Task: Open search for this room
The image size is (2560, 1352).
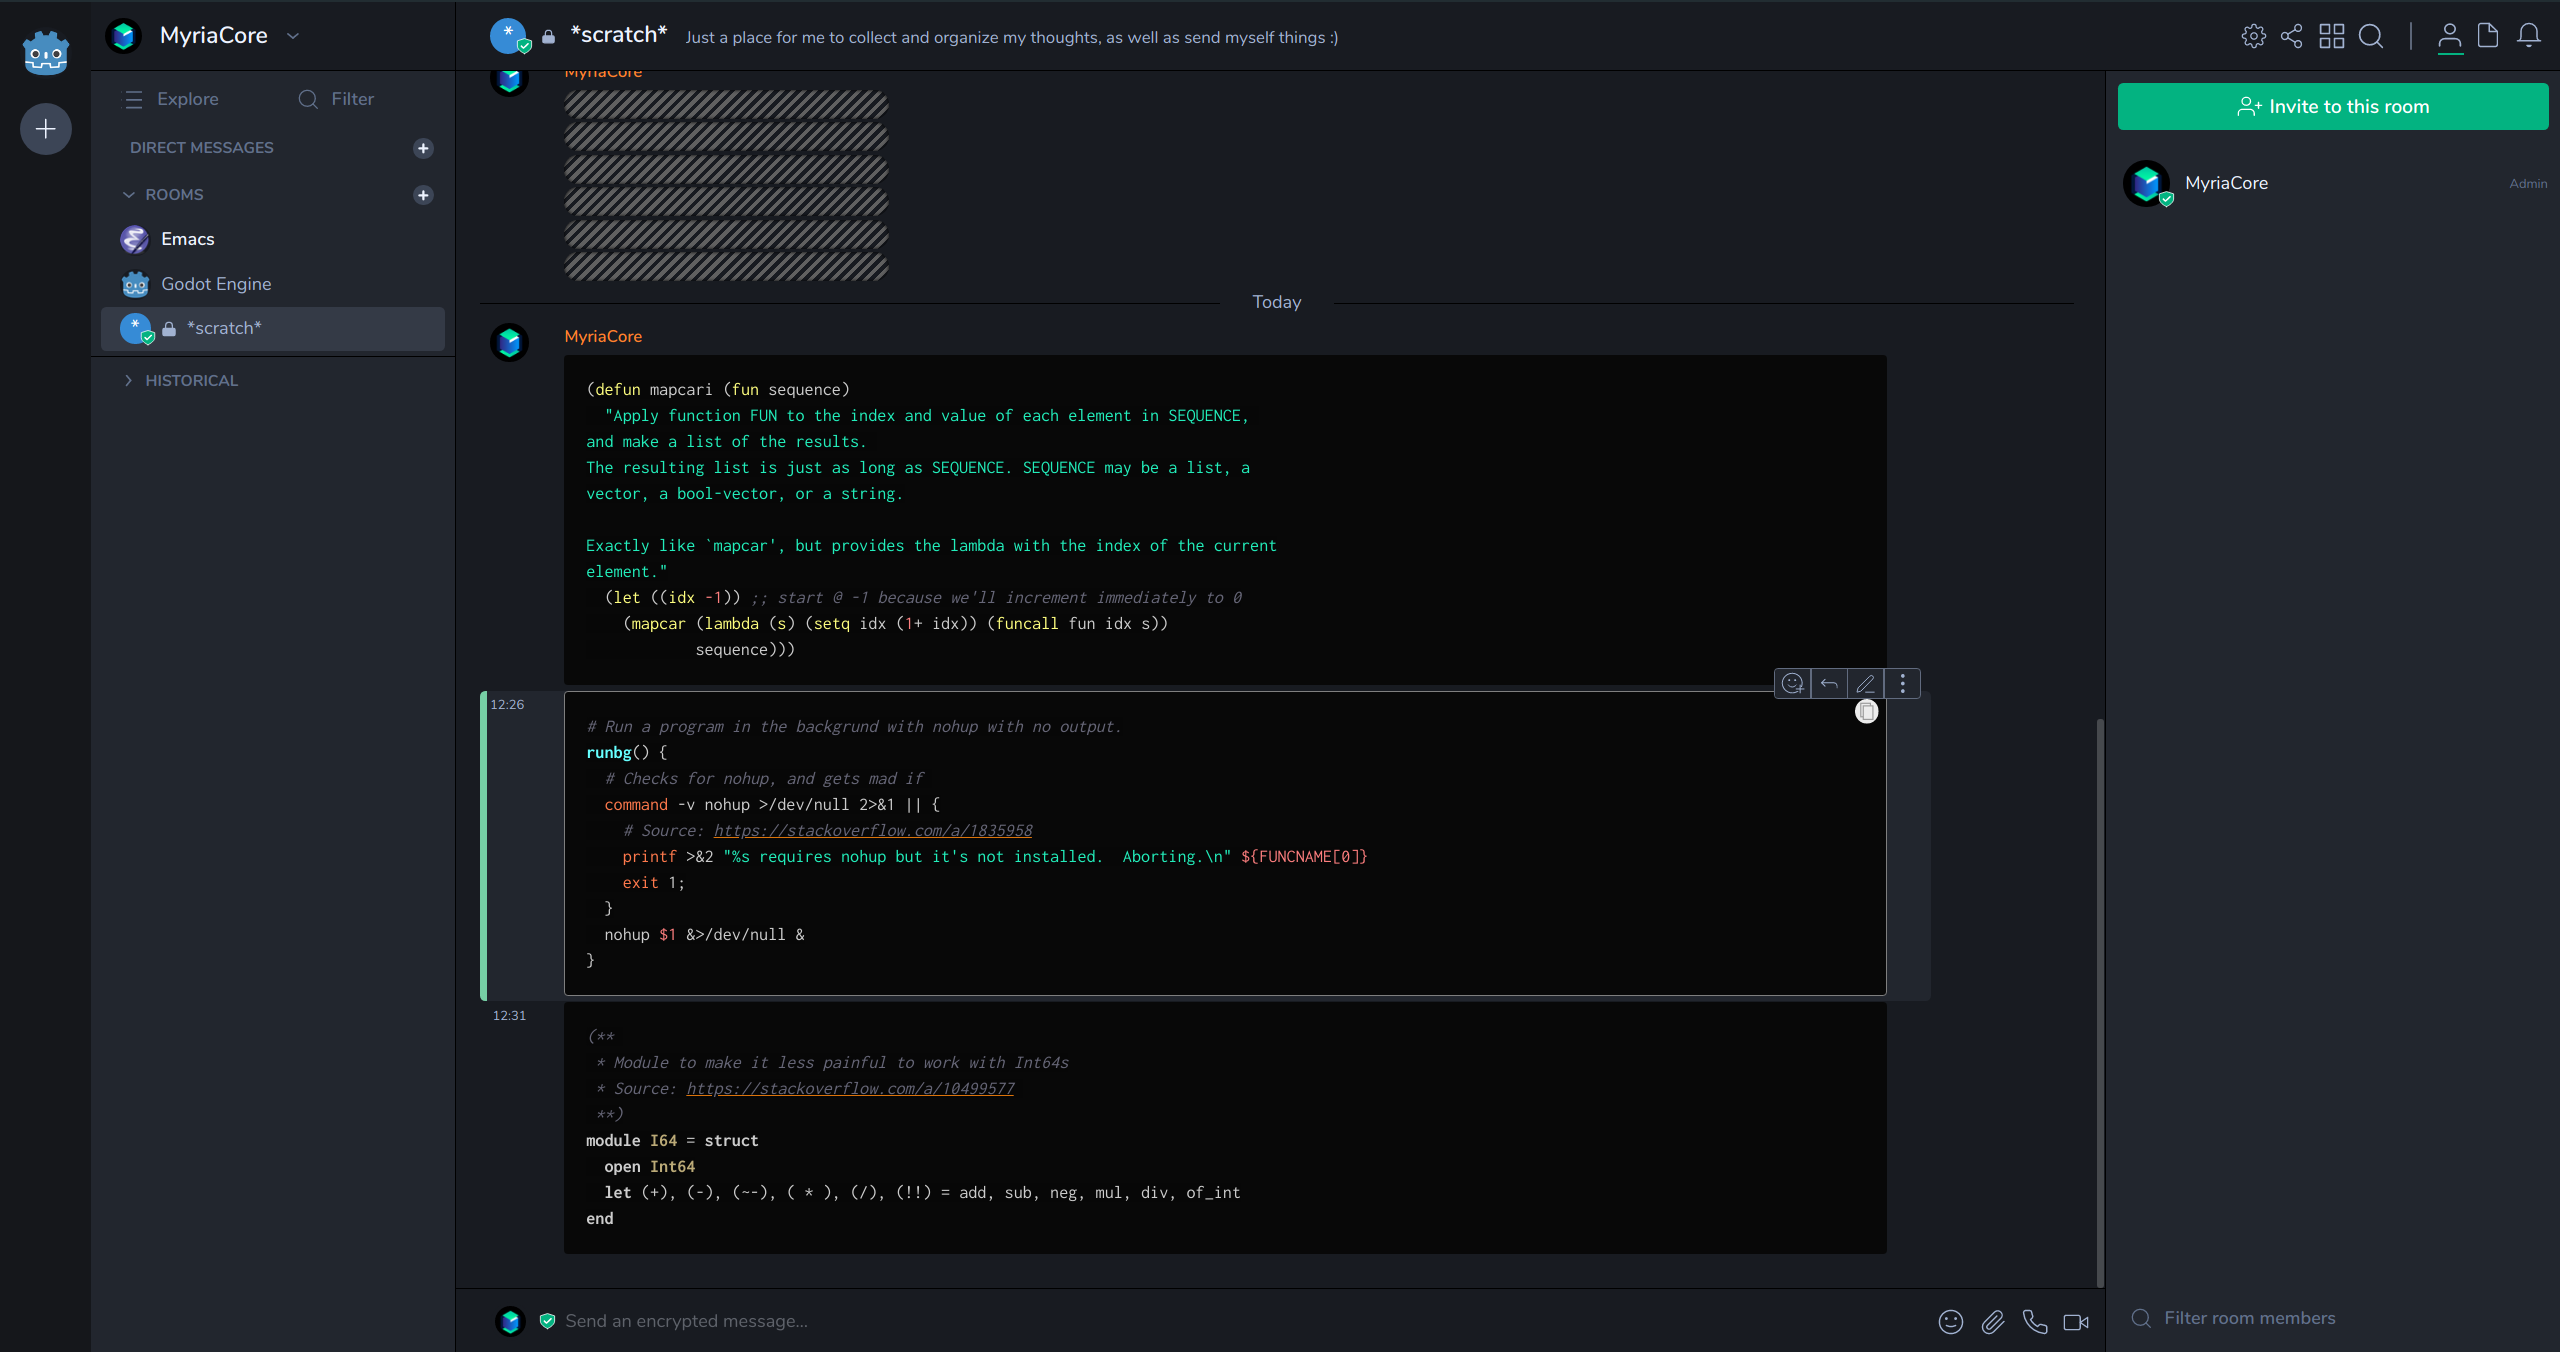Action: [2371, 36]
